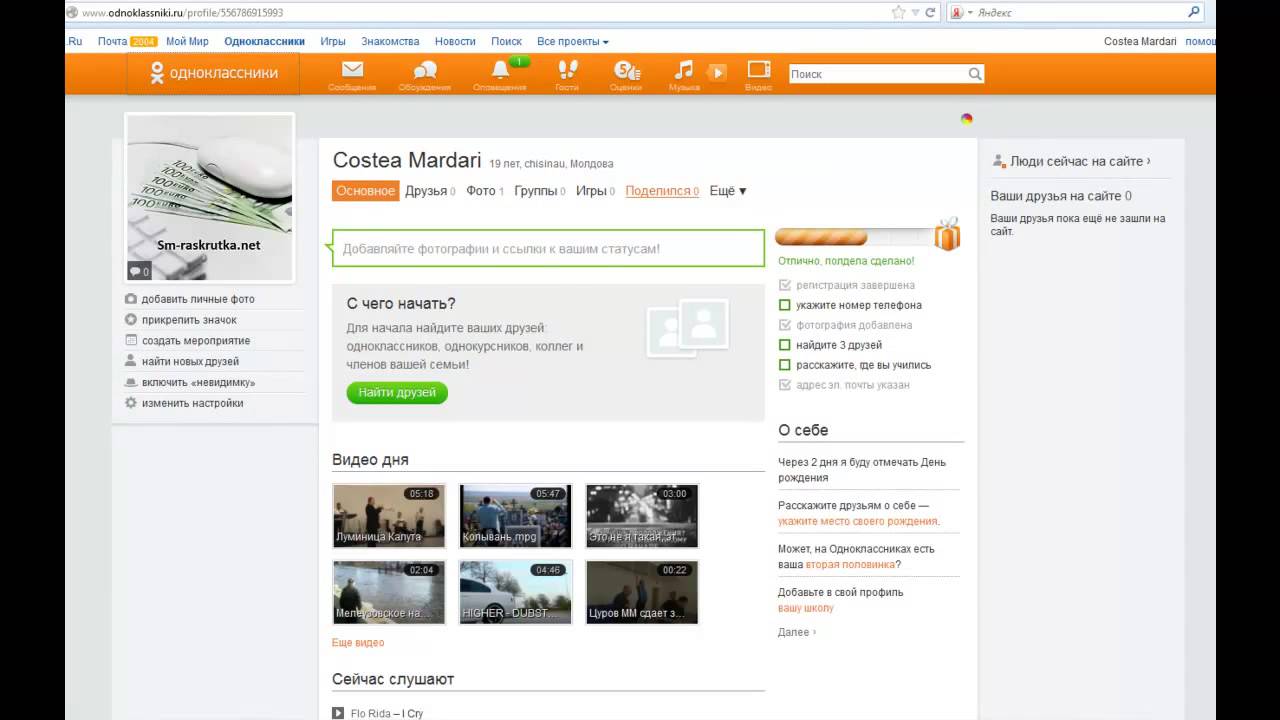Open Мой Мир in top bar
Screen dimensions: 1280x720
[x=187, y=42]
